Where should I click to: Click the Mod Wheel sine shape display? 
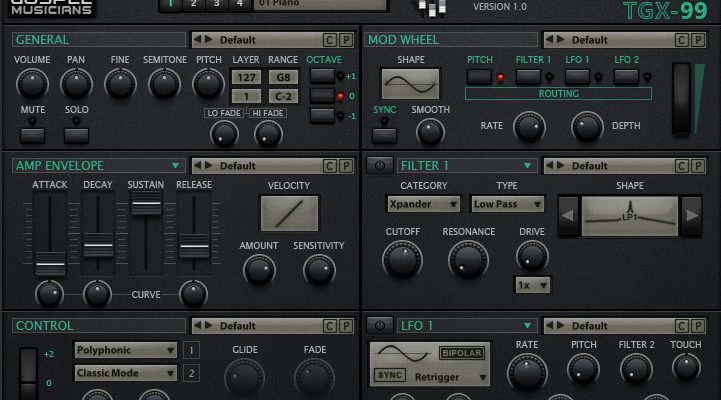[409, 83]
